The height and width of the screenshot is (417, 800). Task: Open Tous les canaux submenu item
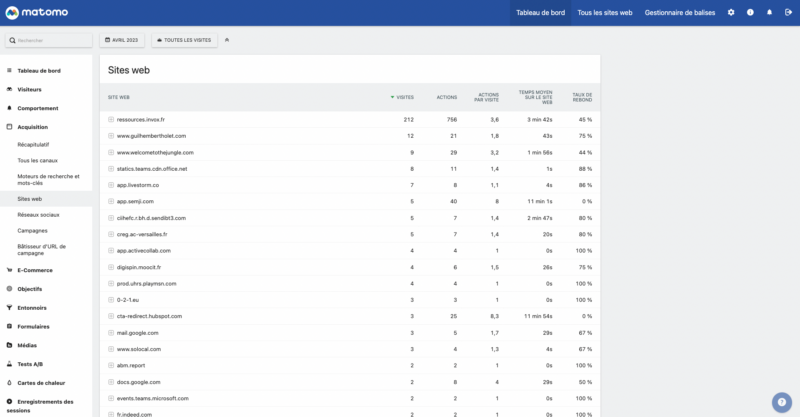pos(37,160)
